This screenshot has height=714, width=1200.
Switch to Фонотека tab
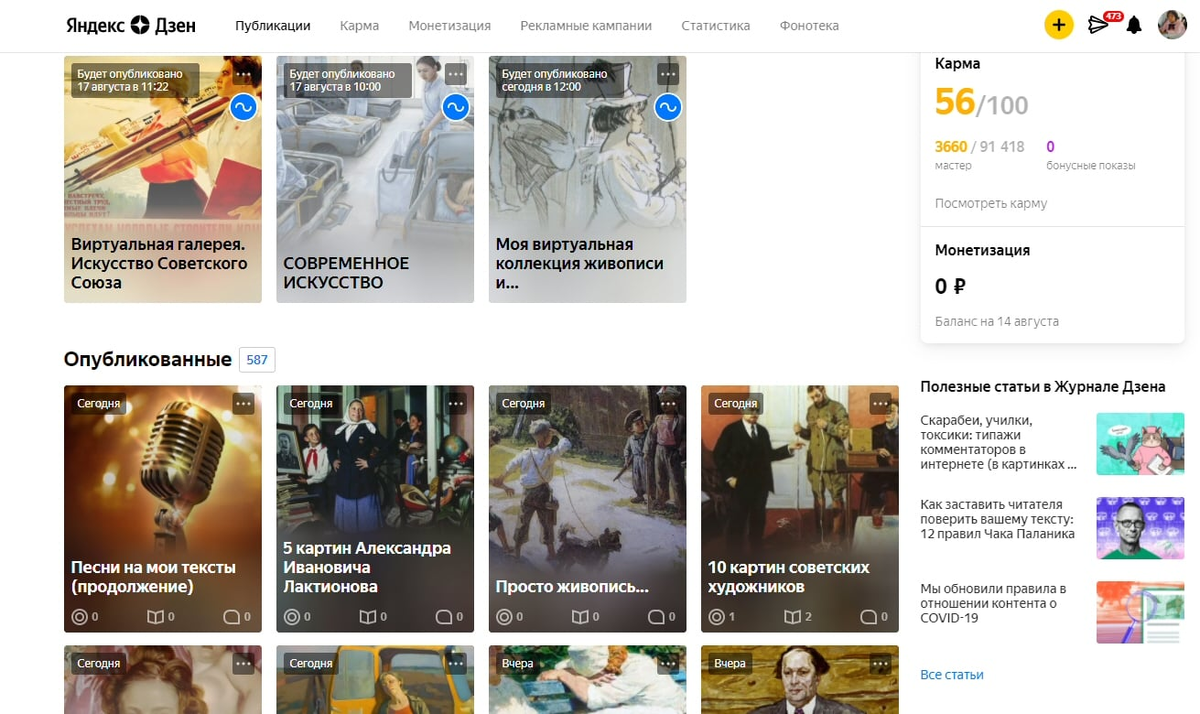click(x=809, y=26)
